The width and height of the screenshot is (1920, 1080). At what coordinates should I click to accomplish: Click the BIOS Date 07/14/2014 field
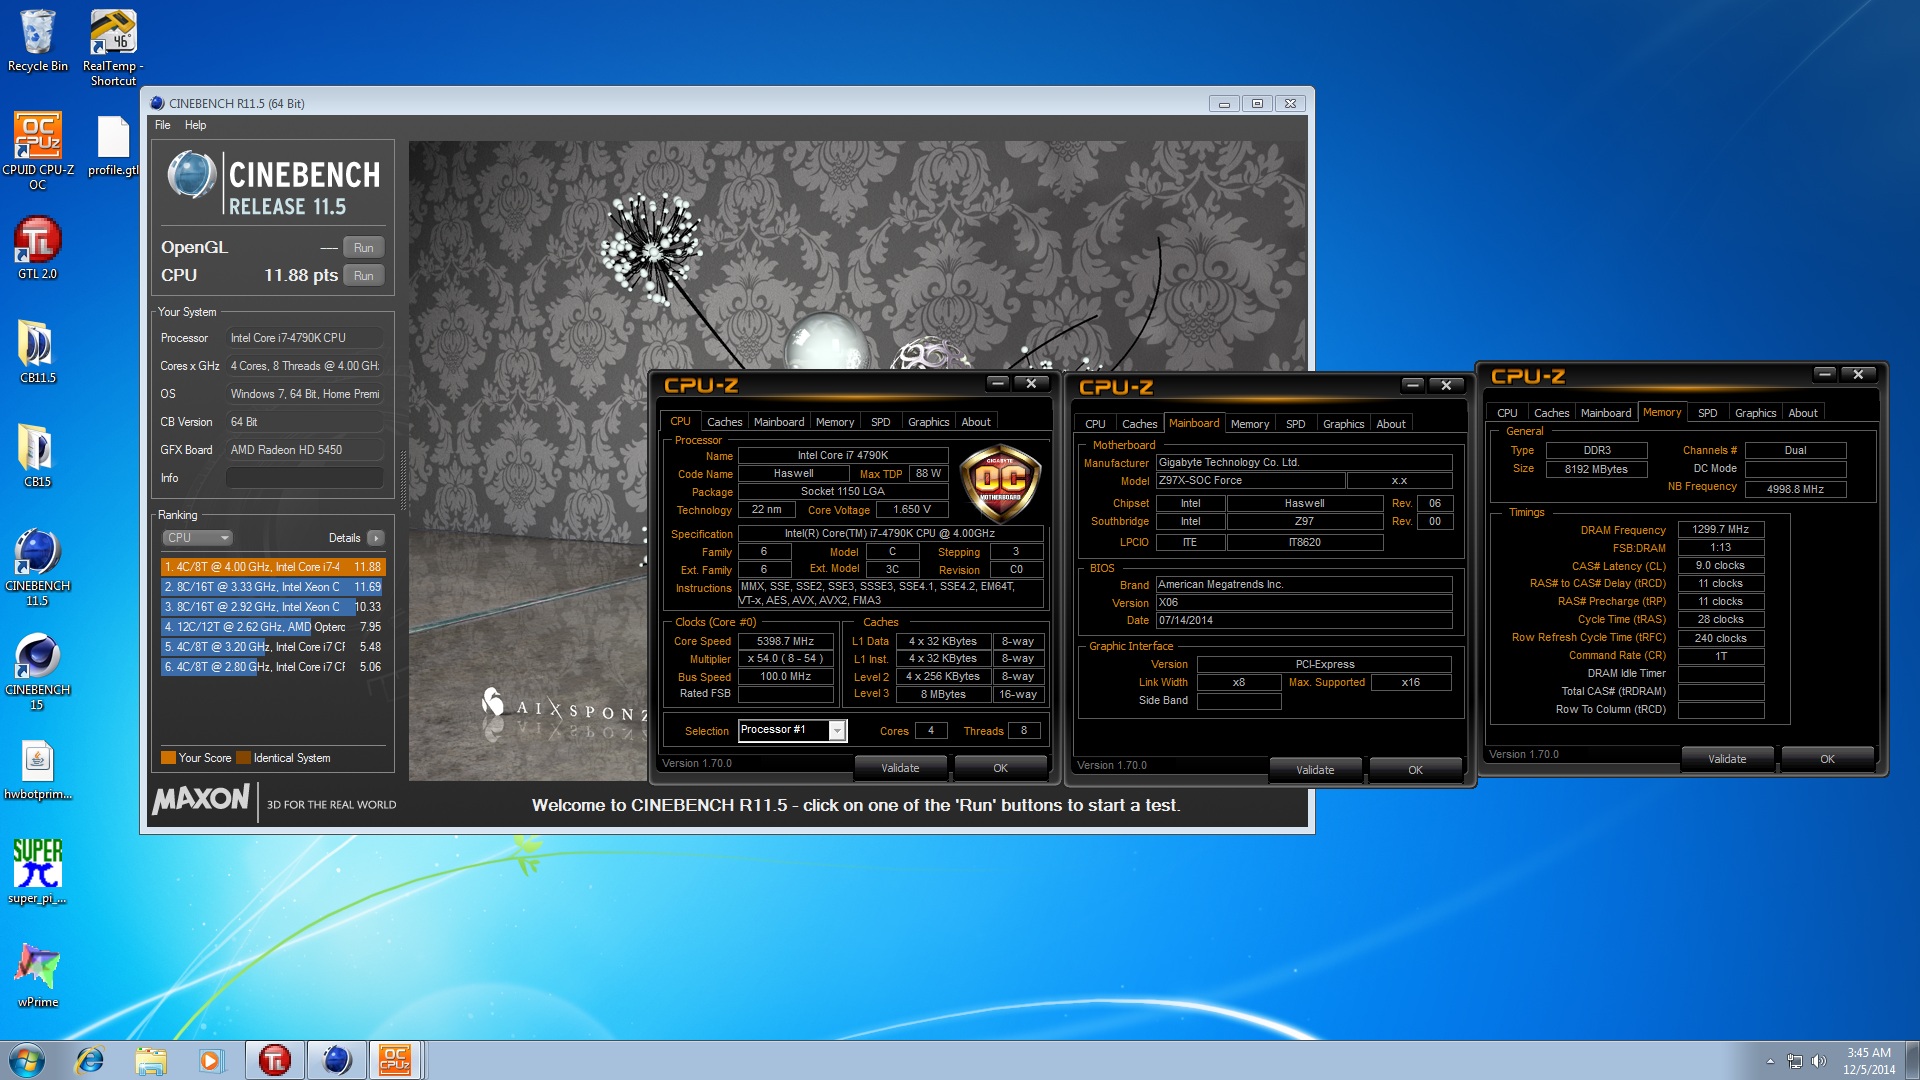[x=1304, y=621]
